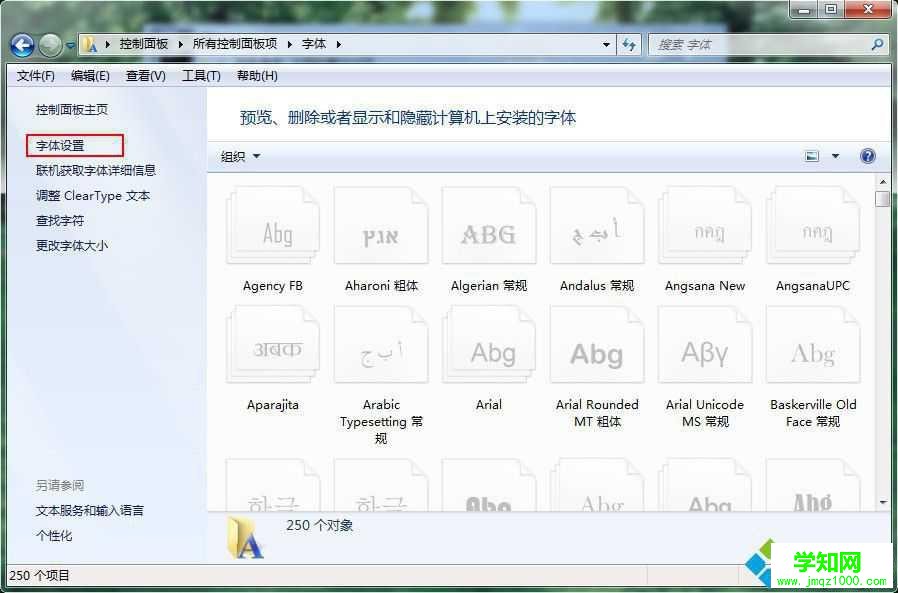This screenshot has height=593, width=898.
Task: Open the Arial font preview
Action: (489, 345)
